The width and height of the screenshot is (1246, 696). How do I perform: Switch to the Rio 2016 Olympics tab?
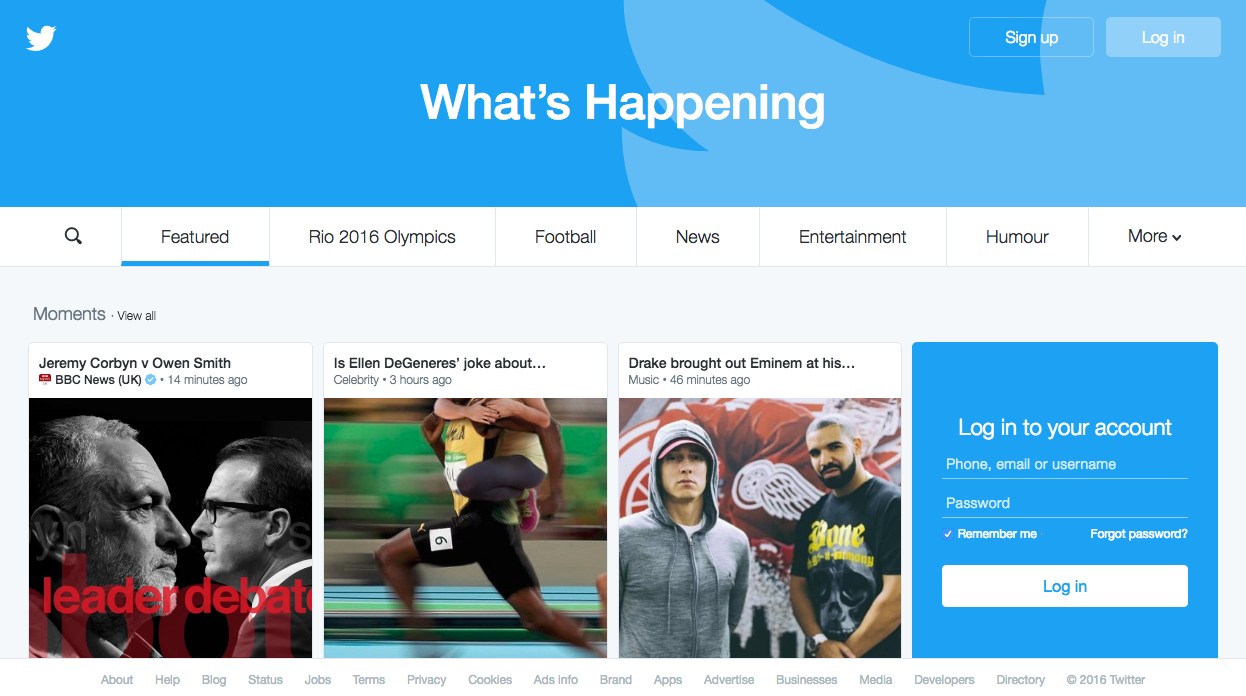coord(382,237)
